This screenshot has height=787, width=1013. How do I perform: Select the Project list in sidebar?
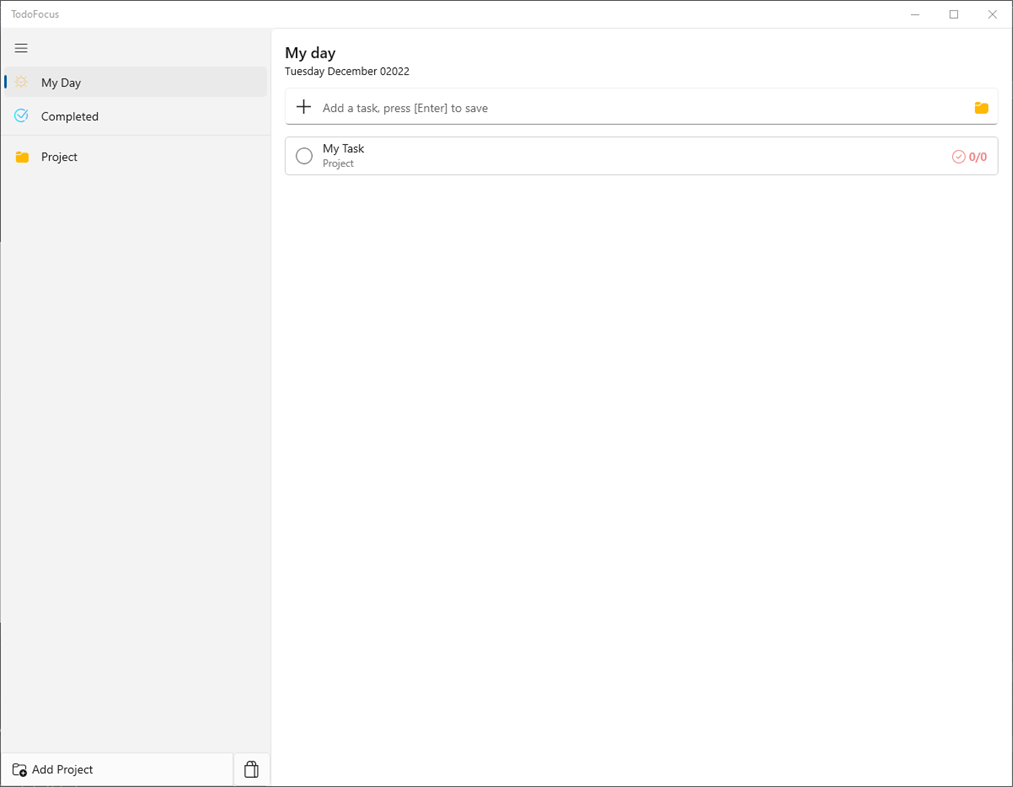[x=59, y=157]
